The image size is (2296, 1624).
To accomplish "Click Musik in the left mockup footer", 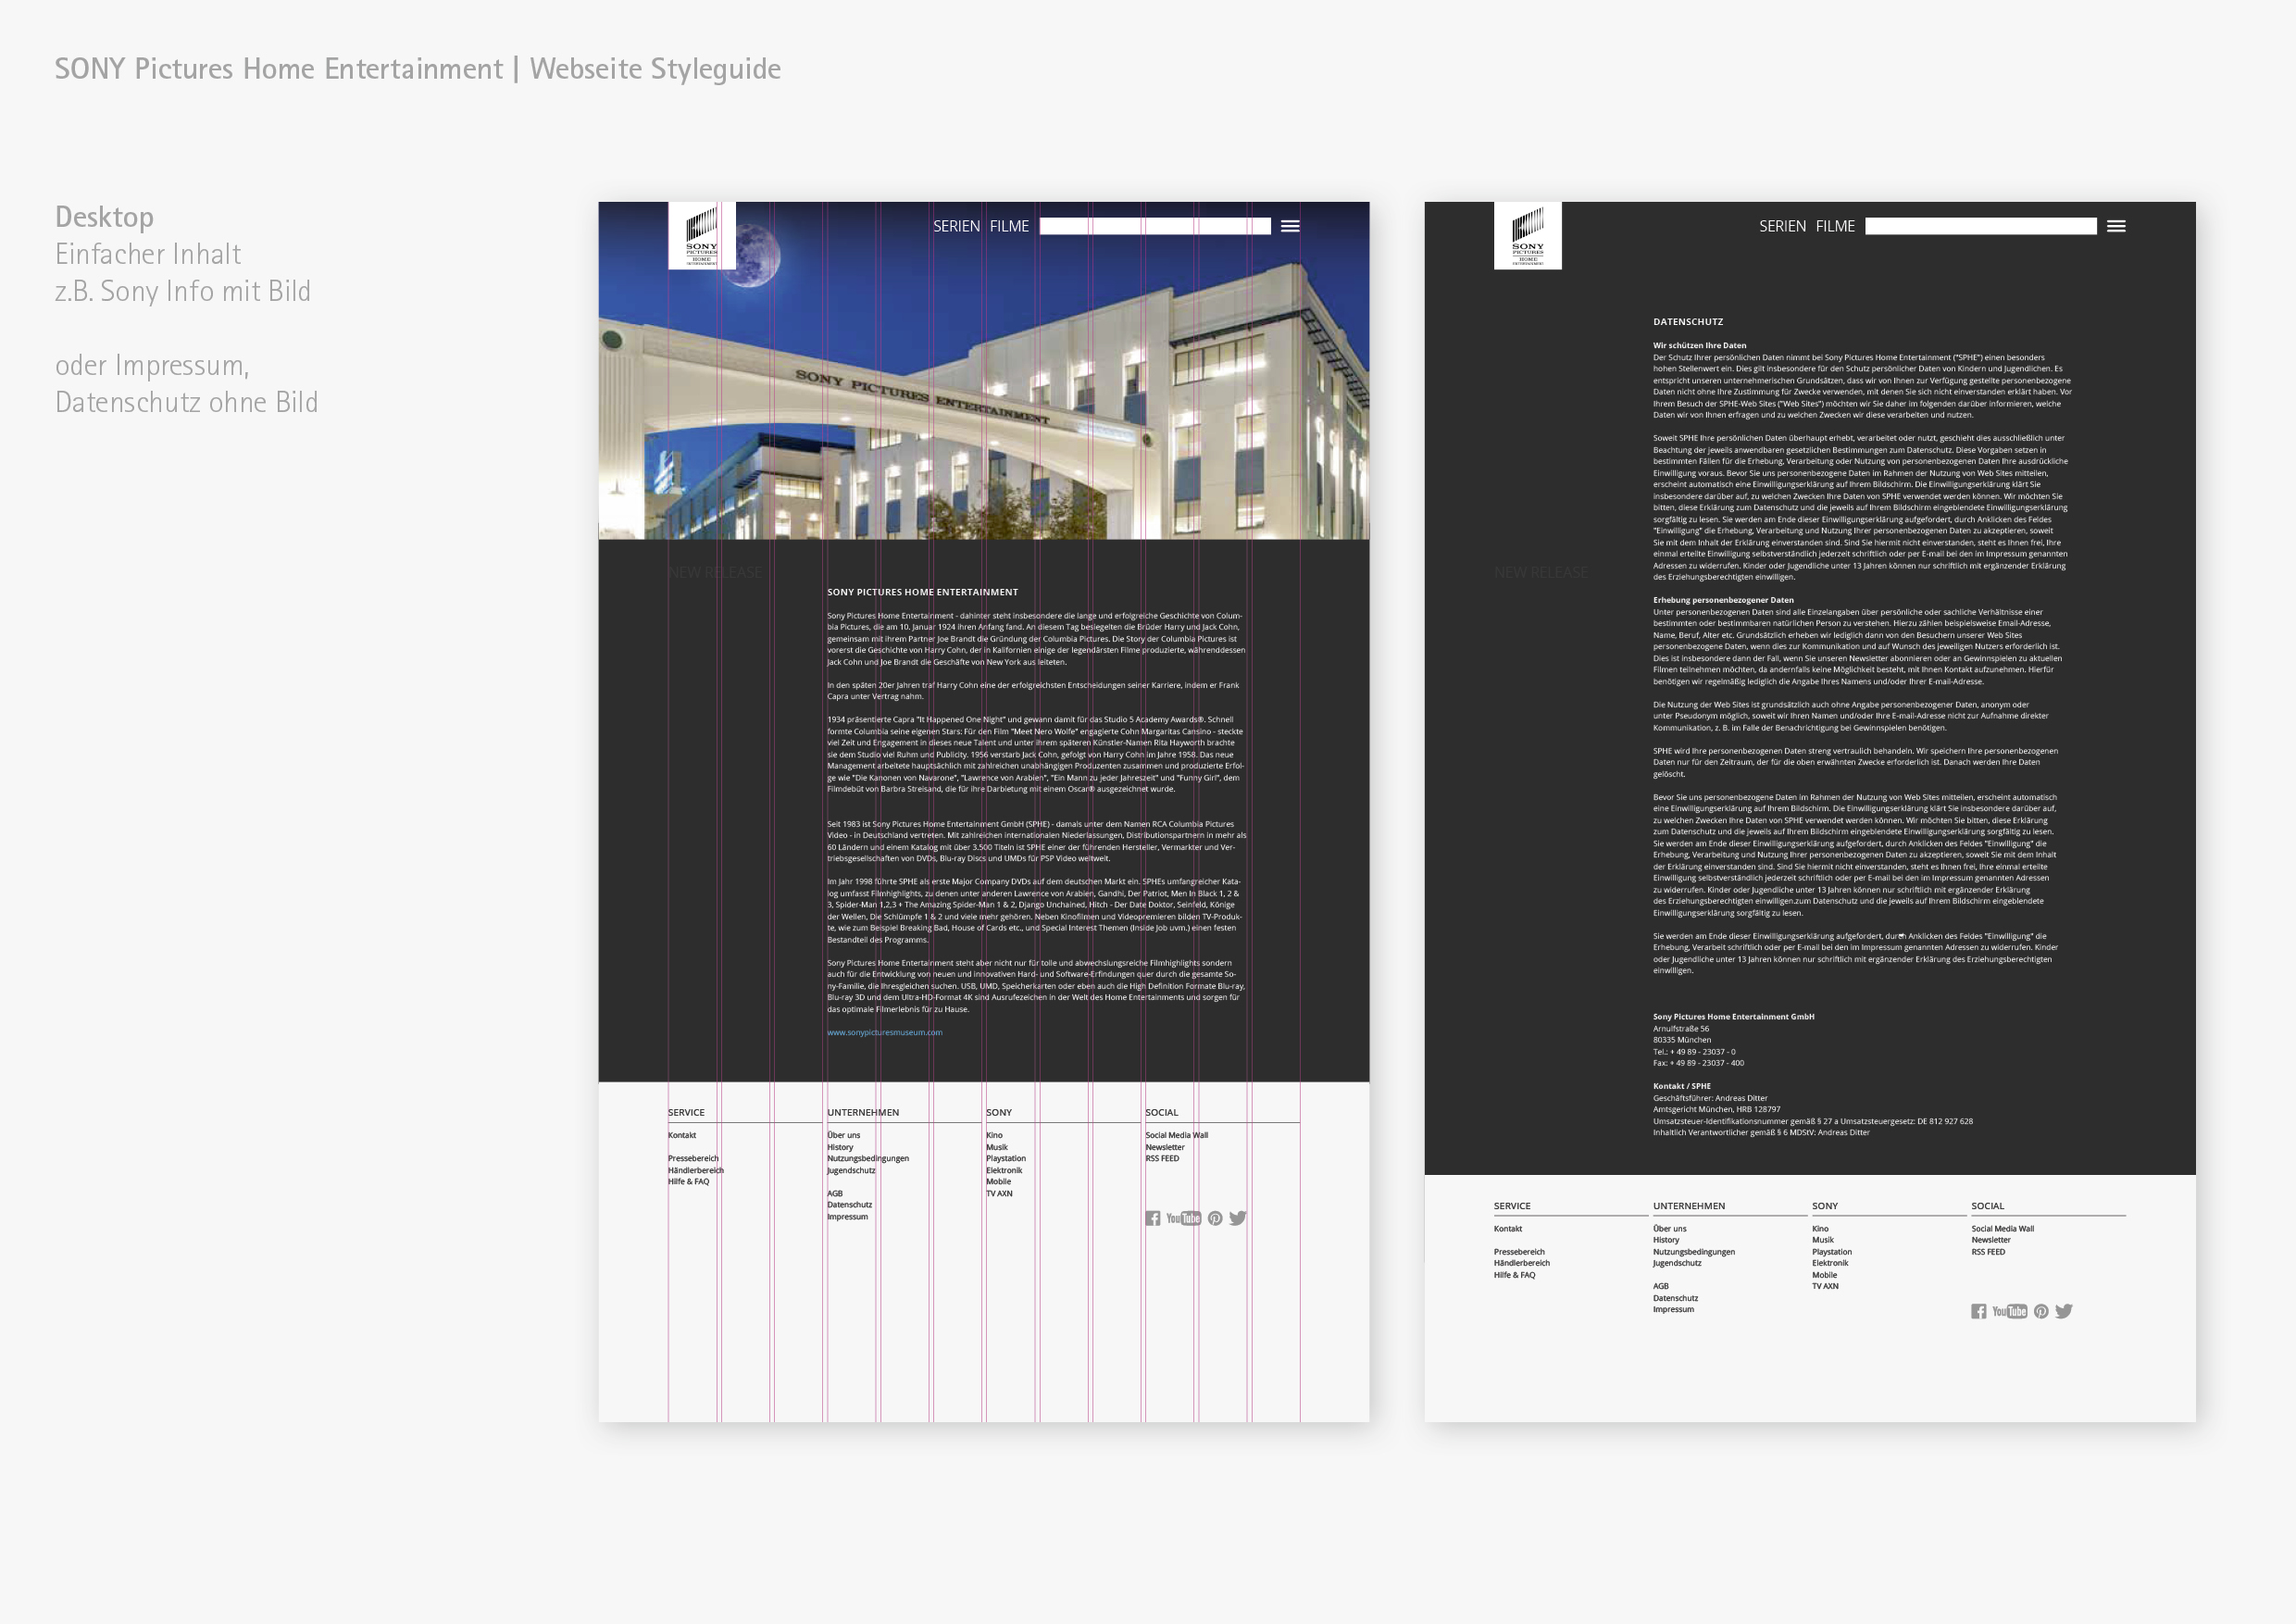I will coord(997,1147).
